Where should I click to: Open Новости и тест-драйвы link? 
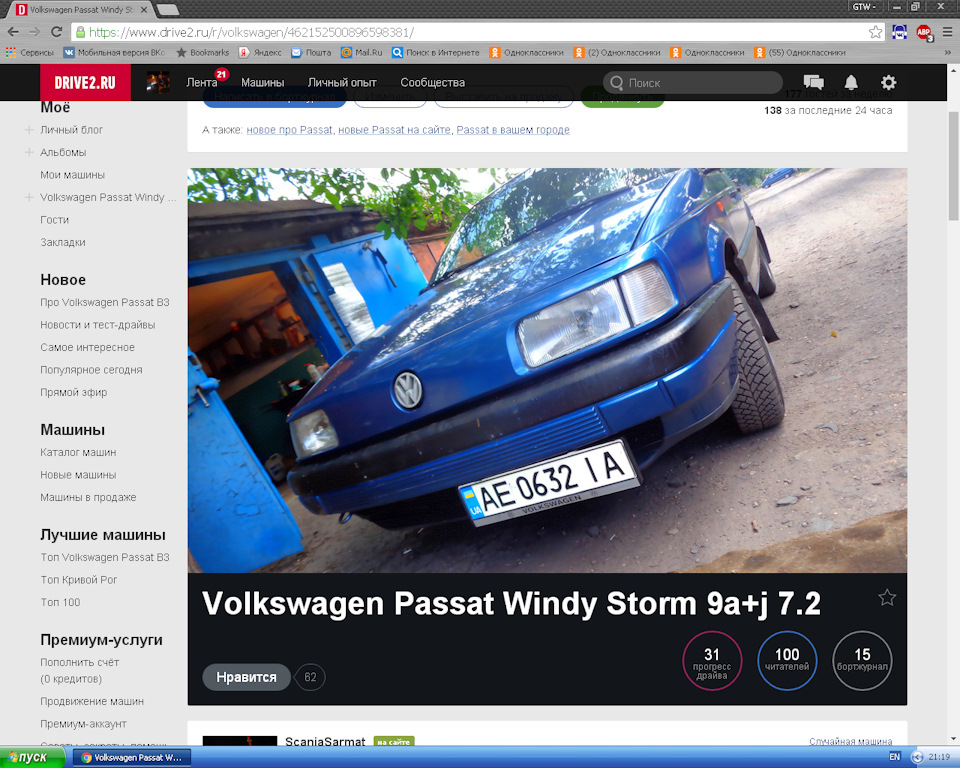98,325
